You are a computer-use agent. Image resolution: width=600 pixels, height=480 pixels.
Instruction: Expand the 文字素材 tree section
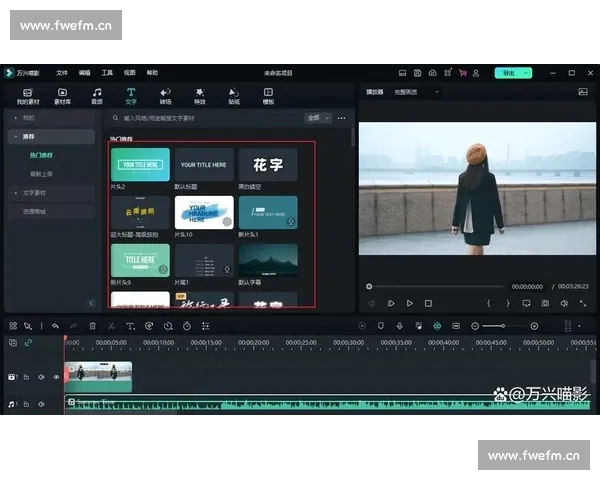(x=35, y=192)
